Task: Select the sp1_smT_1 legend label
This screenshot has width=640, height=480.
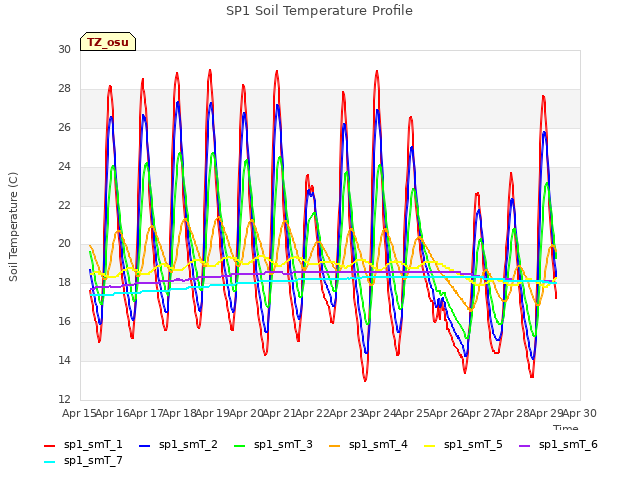Action: click(x=93, y=445)
